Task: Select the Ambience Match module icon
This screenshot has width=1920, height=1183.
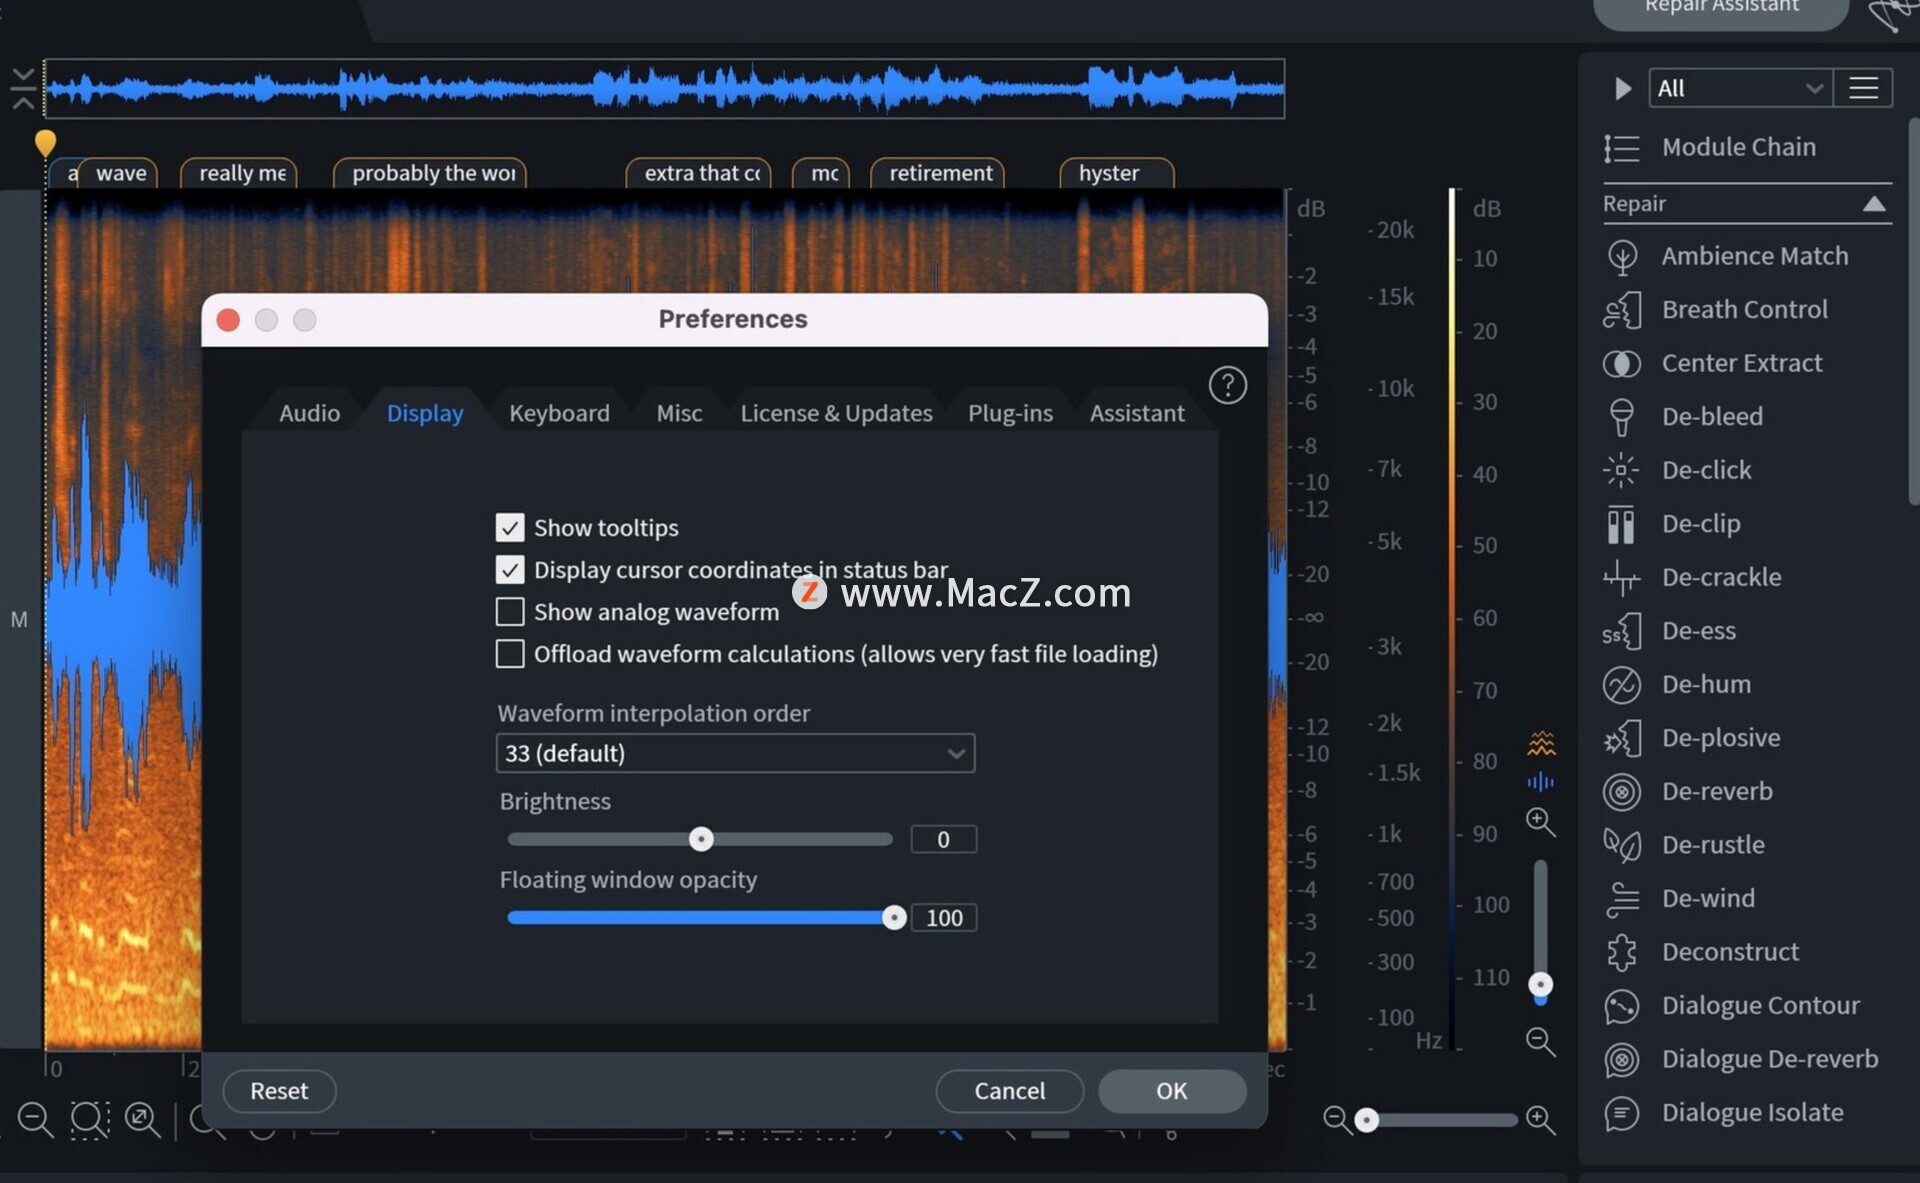Action: point(1621,257)
